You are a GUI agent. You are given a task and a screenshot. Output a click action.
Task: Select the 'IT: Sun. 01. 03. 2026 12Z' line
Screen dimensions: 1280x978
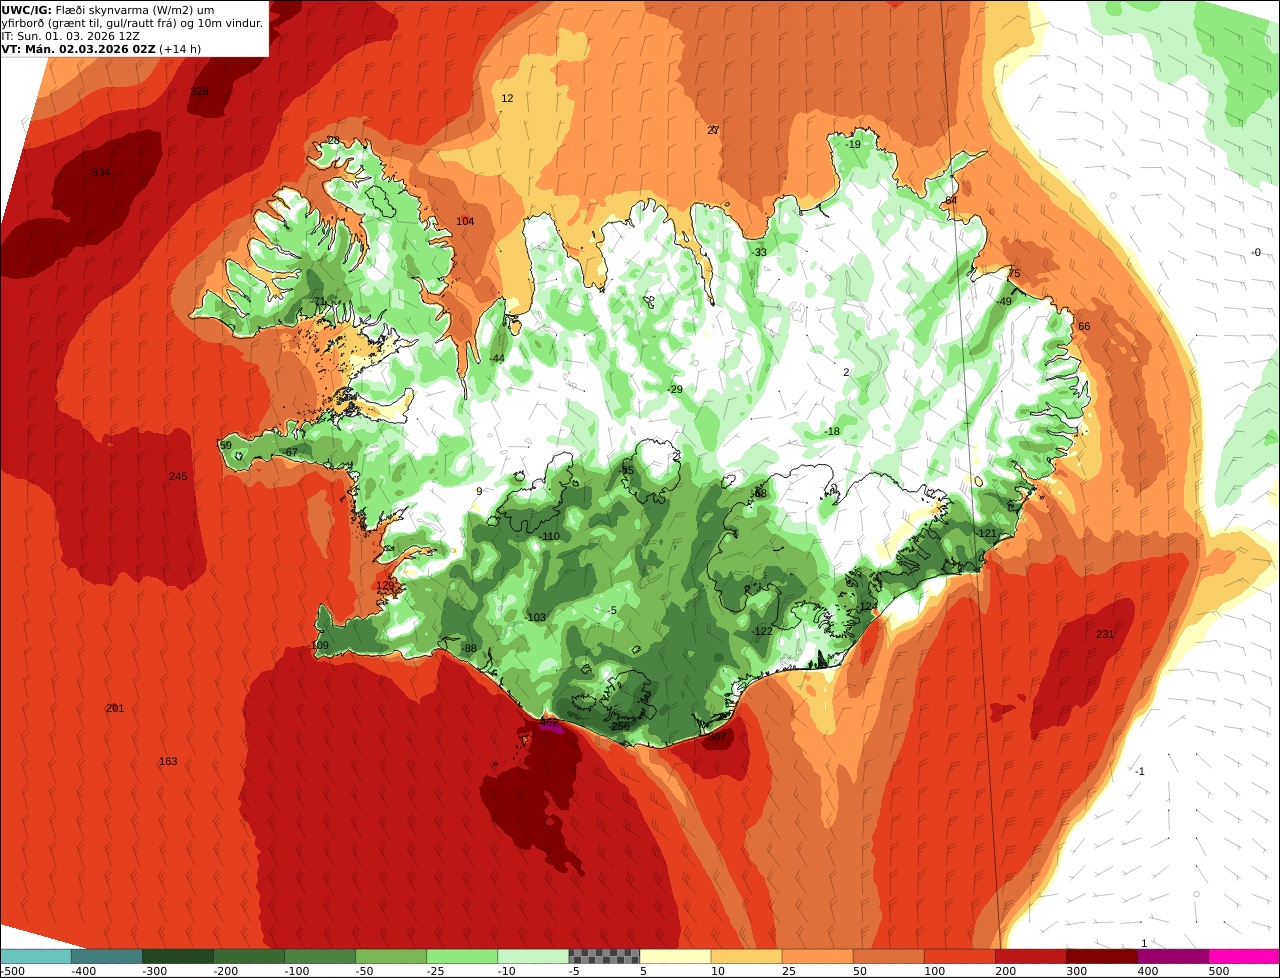click(x=70, y=36)
